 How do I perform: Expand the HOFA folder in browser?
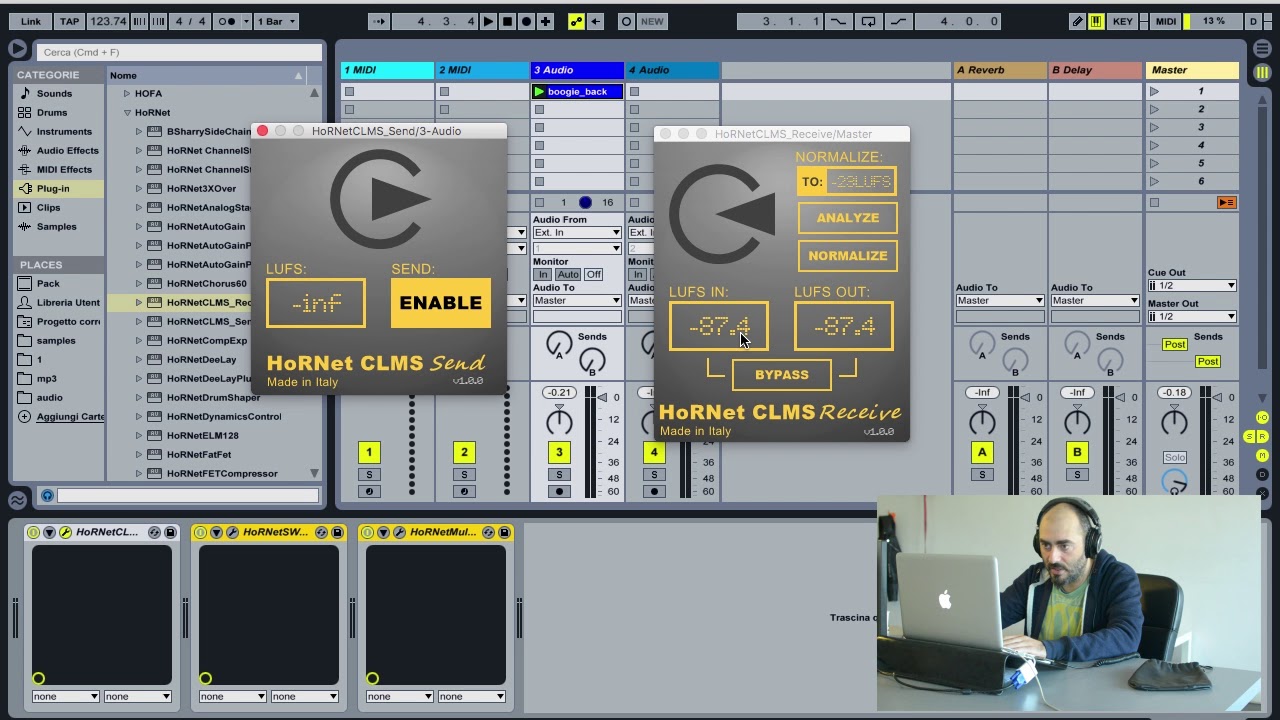pos(127,93)
